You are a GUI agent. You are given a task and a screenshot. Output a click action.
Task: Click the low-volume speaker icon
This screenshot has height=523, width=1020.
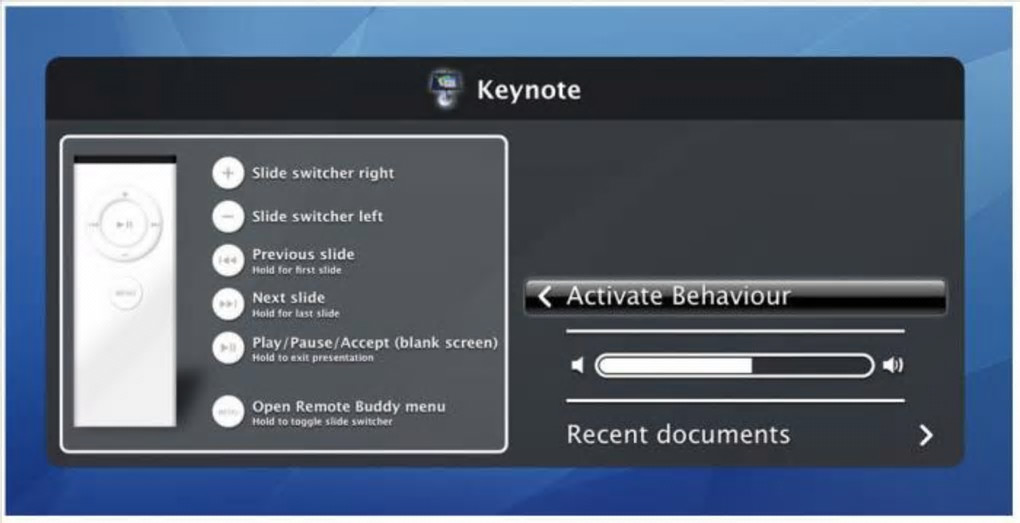point(578,366)
